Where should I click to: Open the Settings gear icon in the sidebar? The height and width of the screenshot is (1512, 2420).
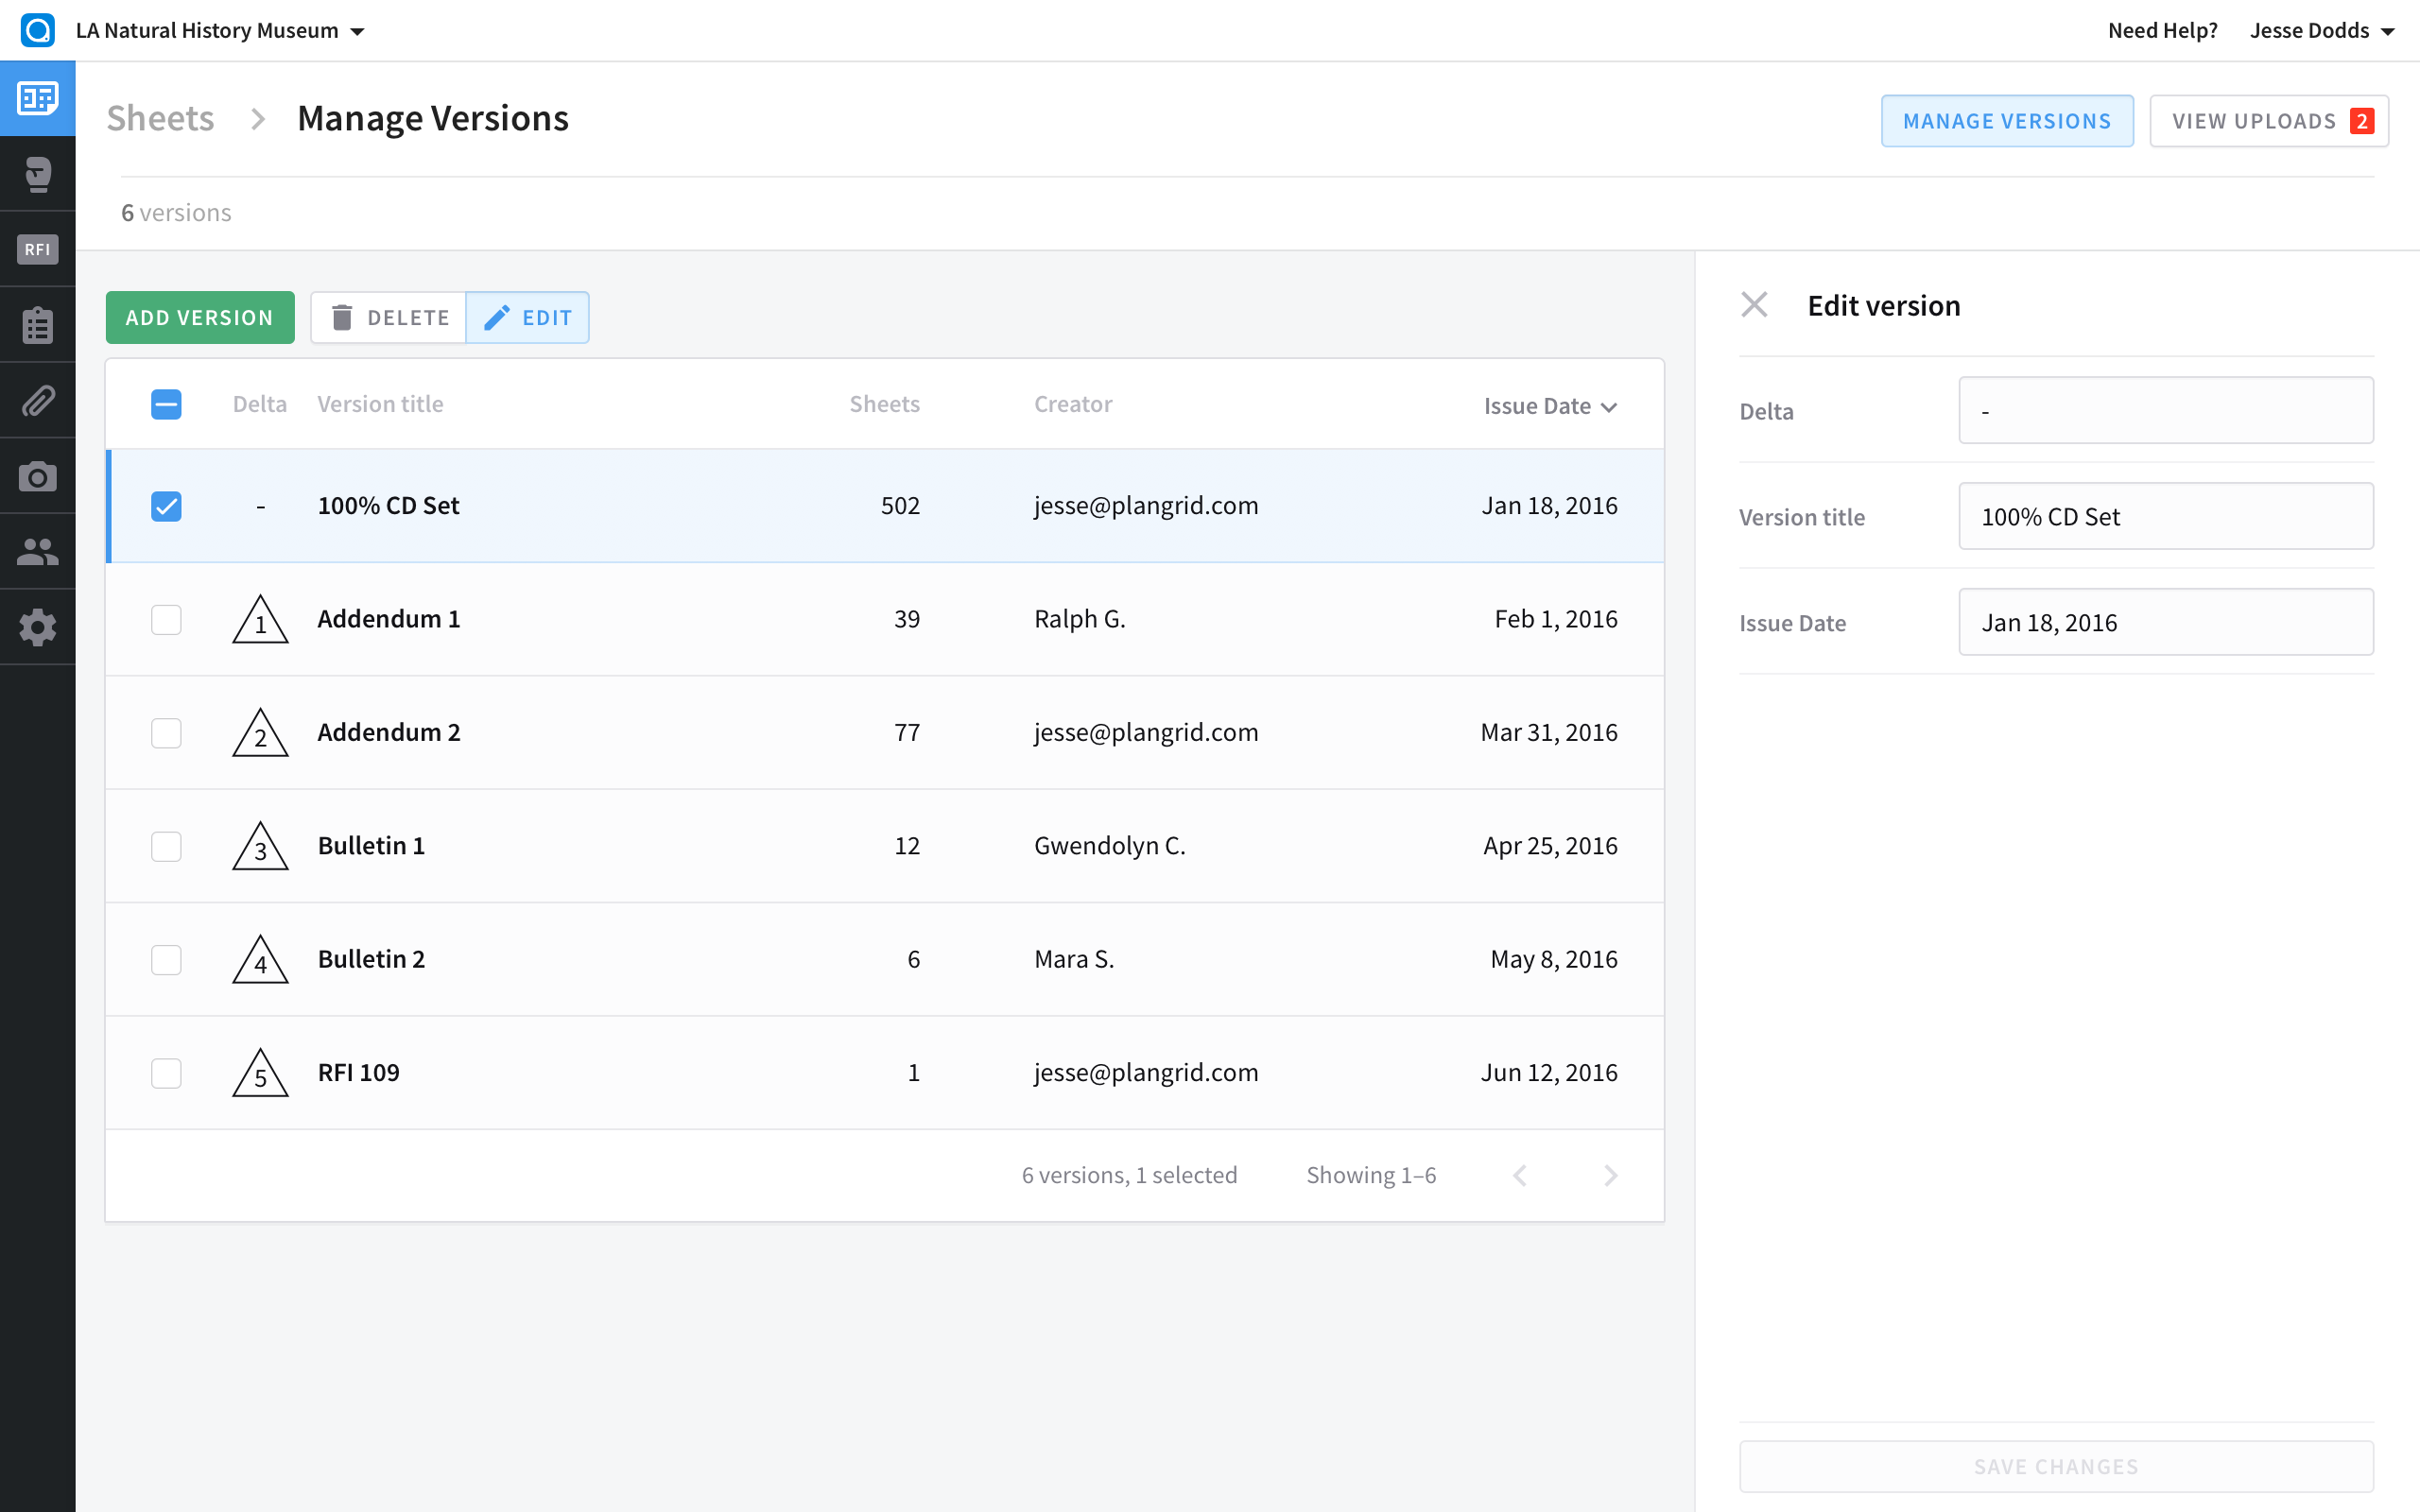[x=37, y=627]
